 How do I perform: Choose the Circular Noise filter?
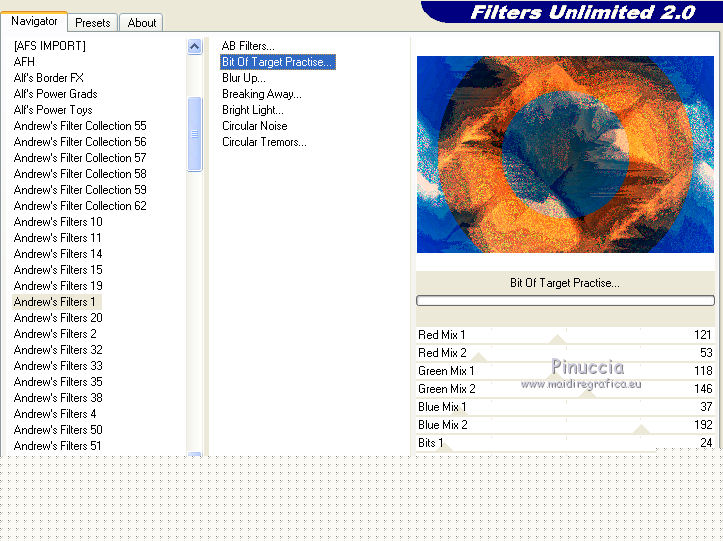[x=255, y=126]
